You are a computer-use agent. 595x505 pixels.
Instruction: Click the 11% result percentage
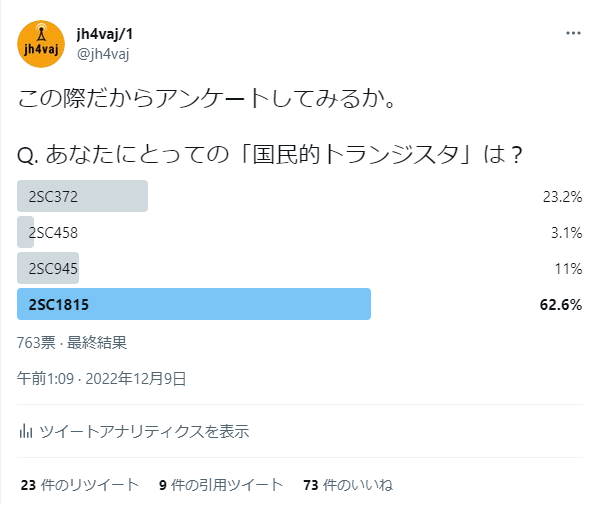[568, 269]
